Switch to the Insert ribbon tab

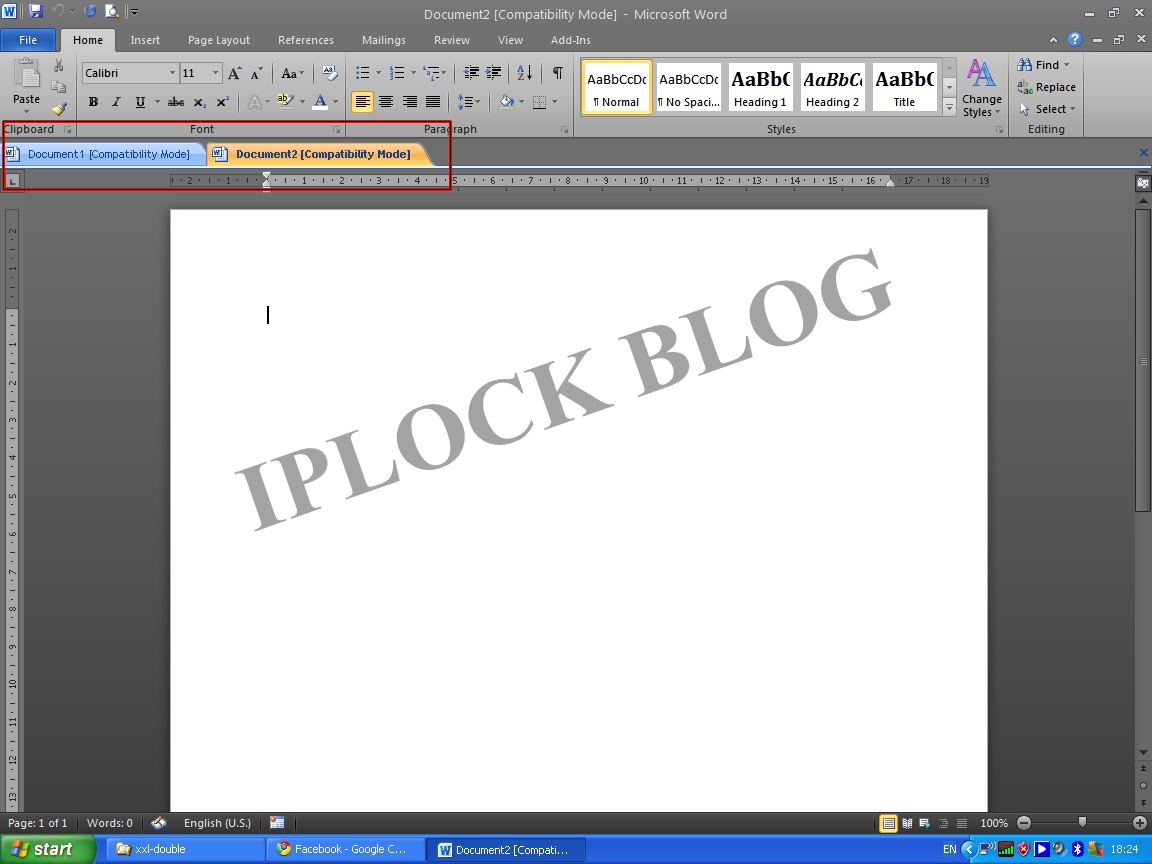point(145,40)
